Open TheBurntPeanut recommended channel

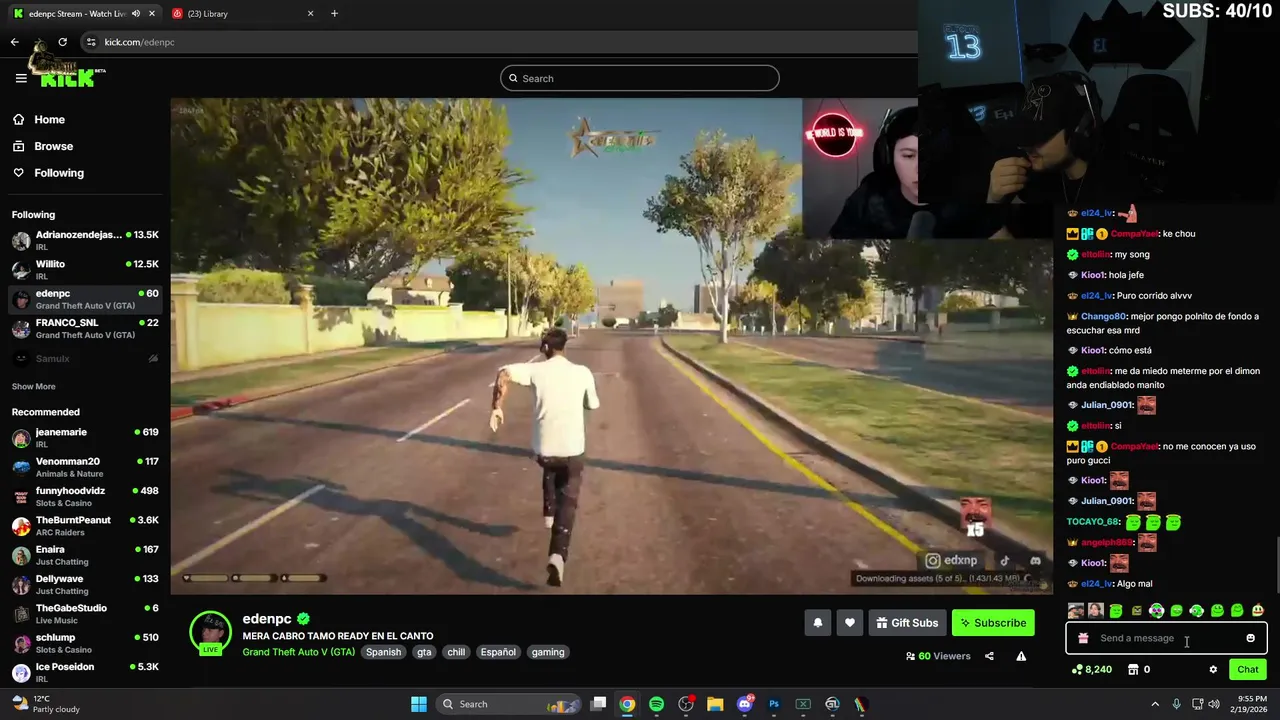click(x=85, y=525)
